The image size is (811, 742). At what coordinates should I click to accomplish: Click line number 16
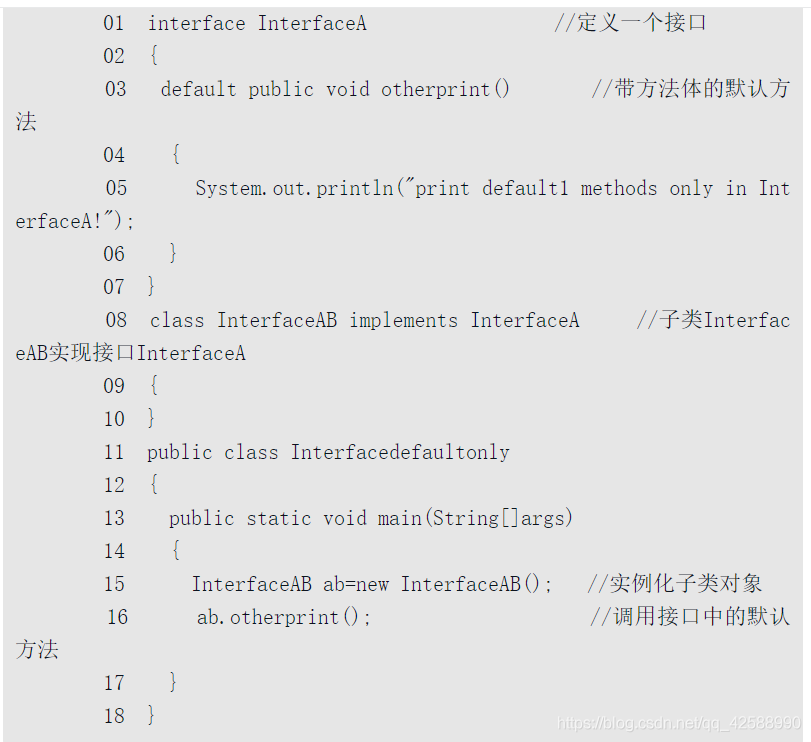(x=117, y=617)
